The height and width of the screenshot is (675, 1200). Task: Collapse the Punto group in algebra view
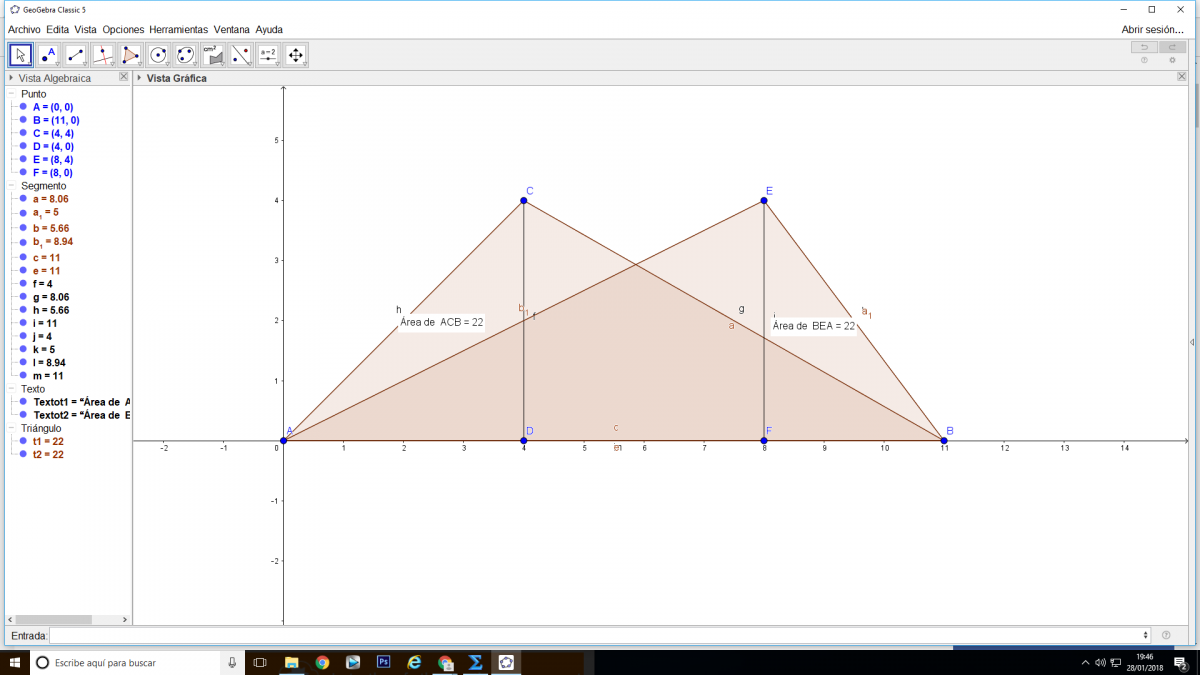coord(11,94)
